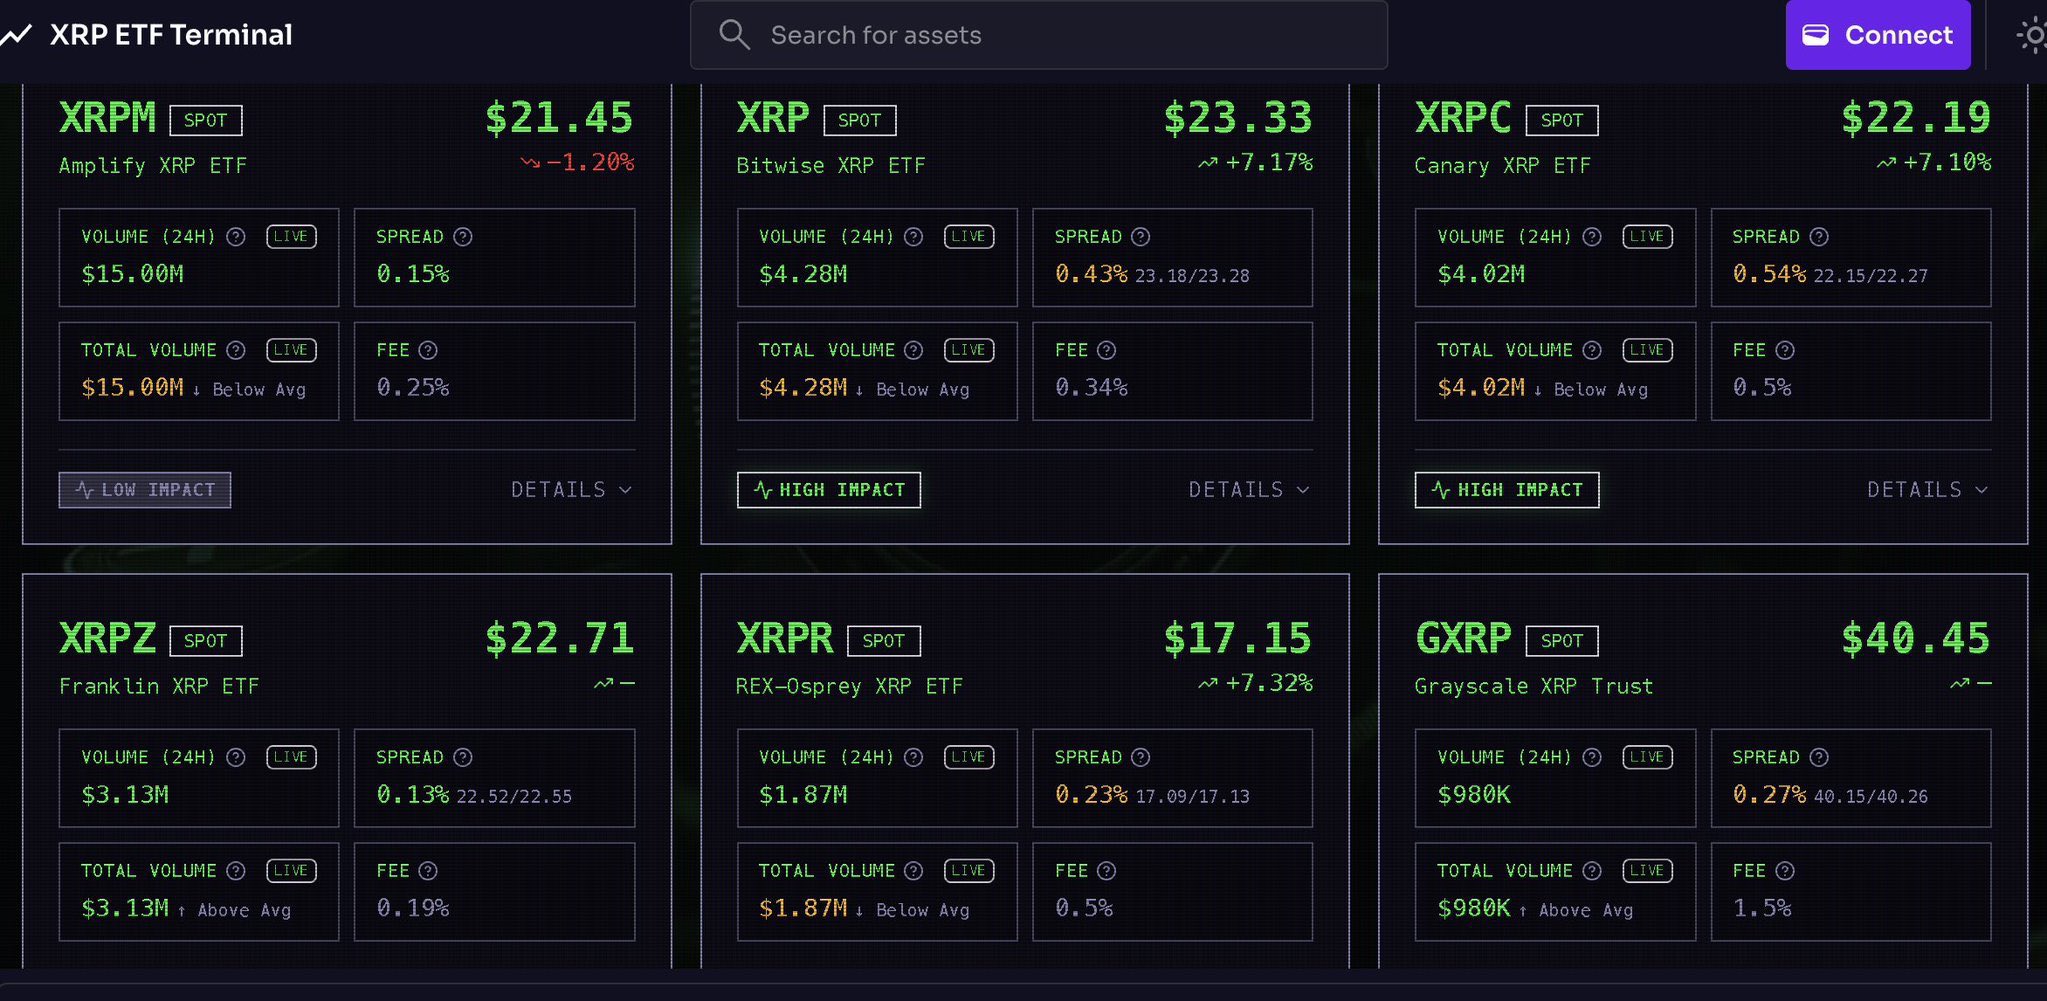
Task: Click the HIGH IMPACT badge on Bitwise card
Action: click(828, 490)
